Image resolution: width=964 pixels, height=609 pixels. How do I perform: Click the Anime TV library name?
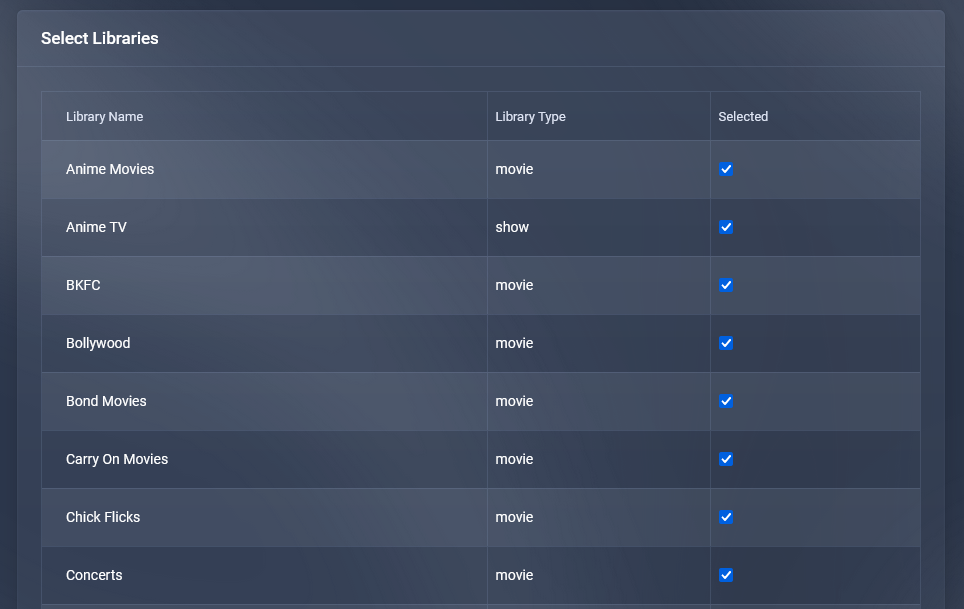coord(96,227)
